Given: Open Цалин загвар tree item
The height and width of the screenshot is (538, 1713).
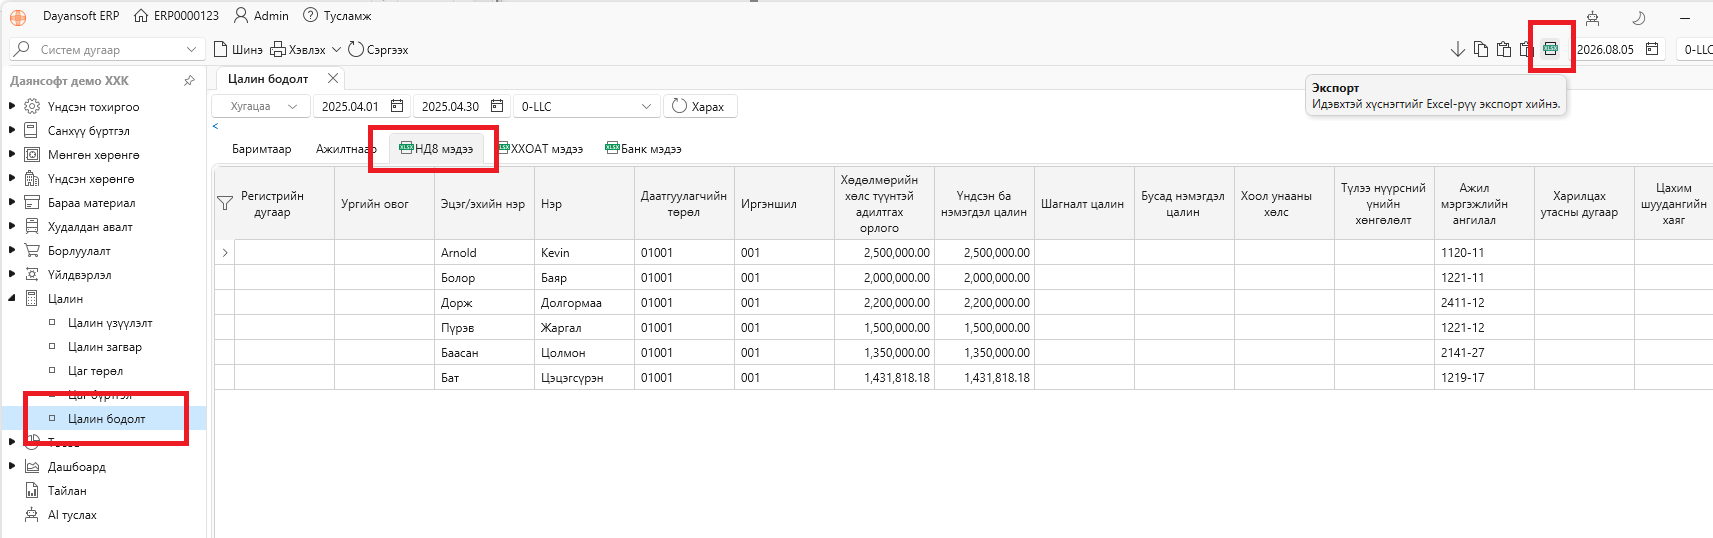Looking at the screenshot, I should coord(105,347).
